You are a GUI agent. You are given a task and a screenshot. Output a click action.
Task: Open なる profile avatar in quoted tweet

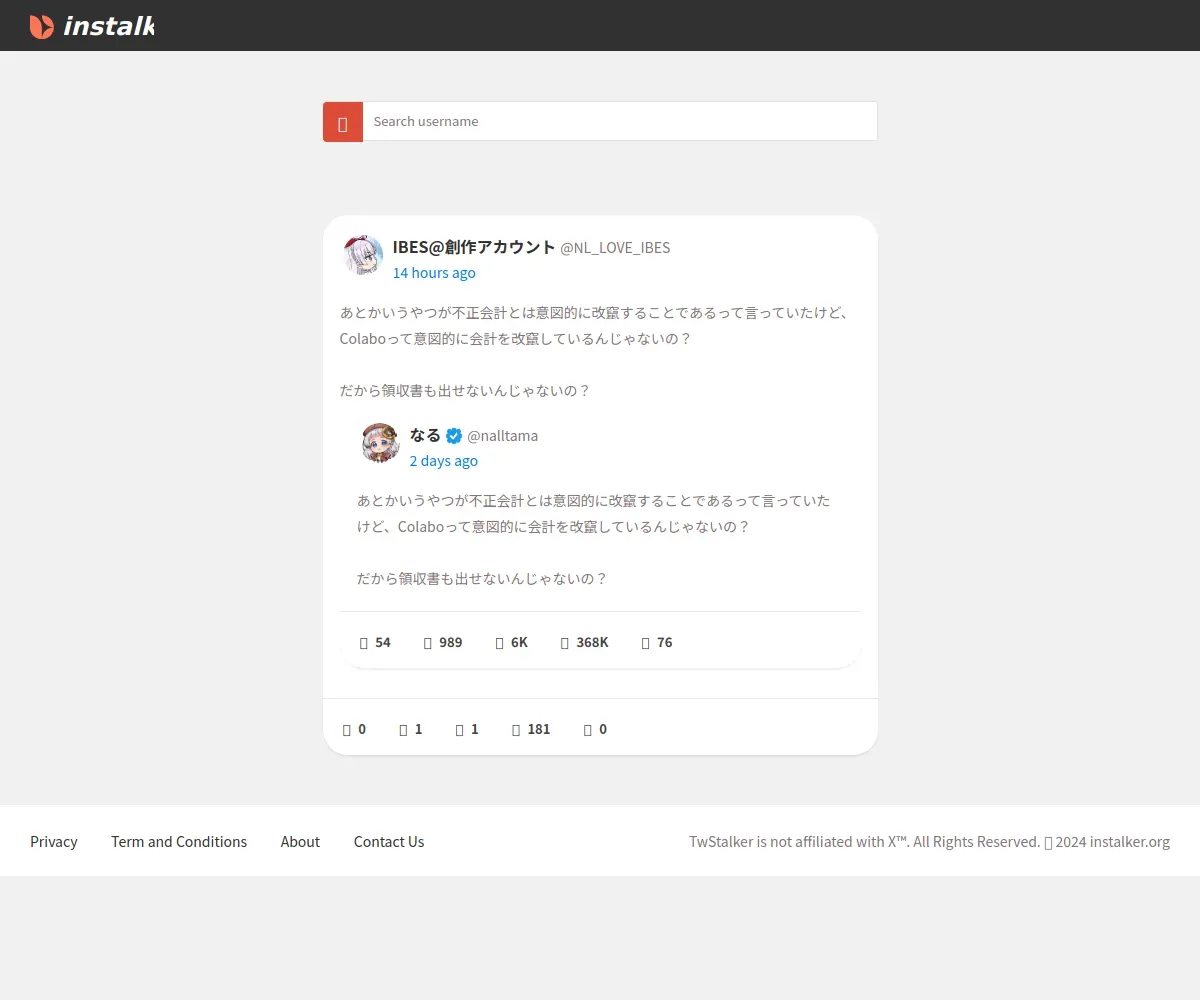coord(380,443)
